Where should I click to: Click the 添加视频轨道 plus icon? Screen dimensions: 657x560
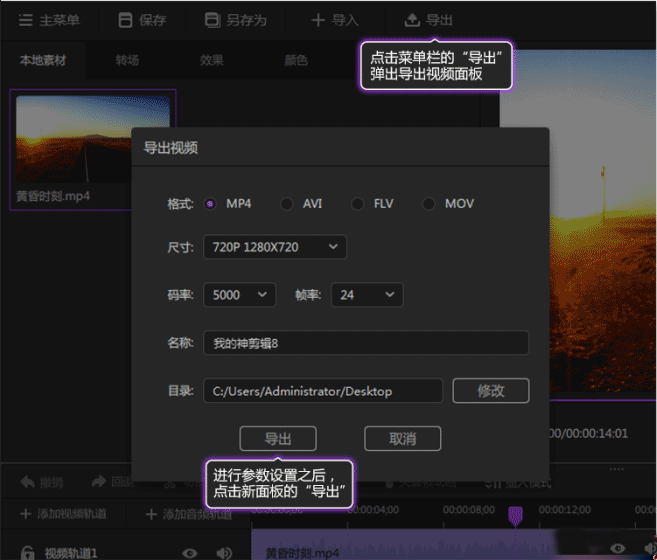pyautogui.click(x=25, y=514)
